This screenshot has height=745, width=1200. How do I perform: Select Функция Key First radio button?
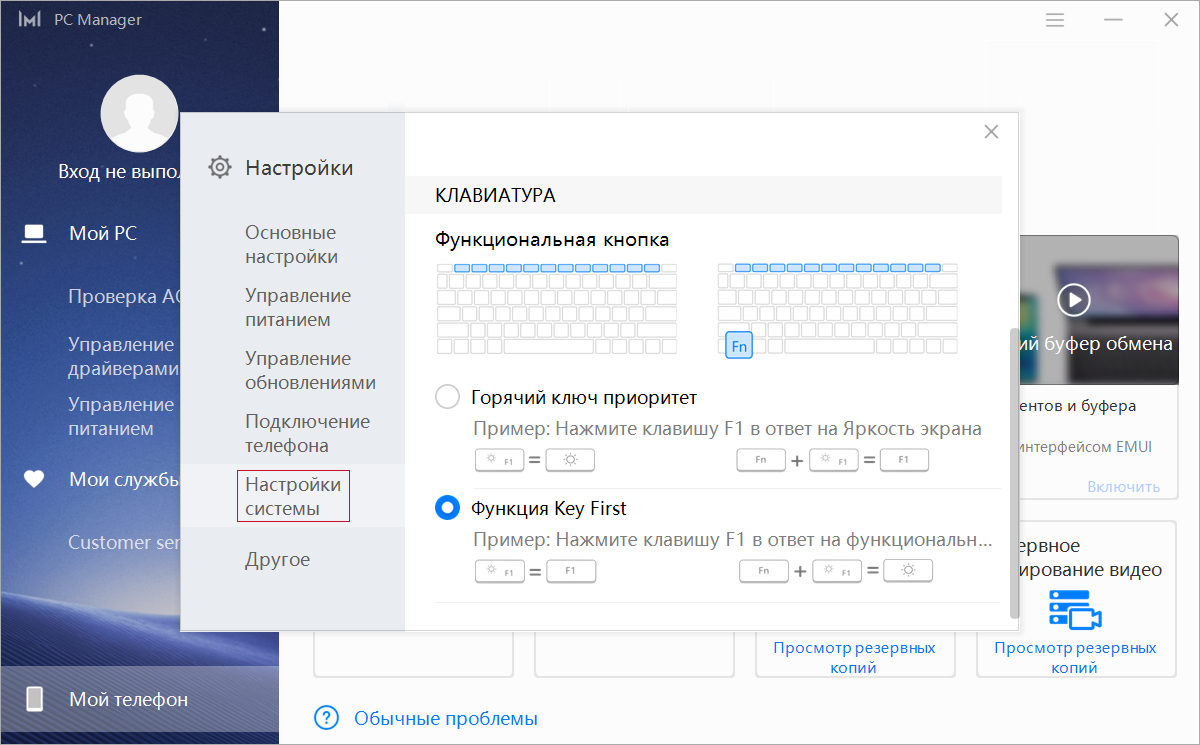pyautogui.click(x=447, y=508)
